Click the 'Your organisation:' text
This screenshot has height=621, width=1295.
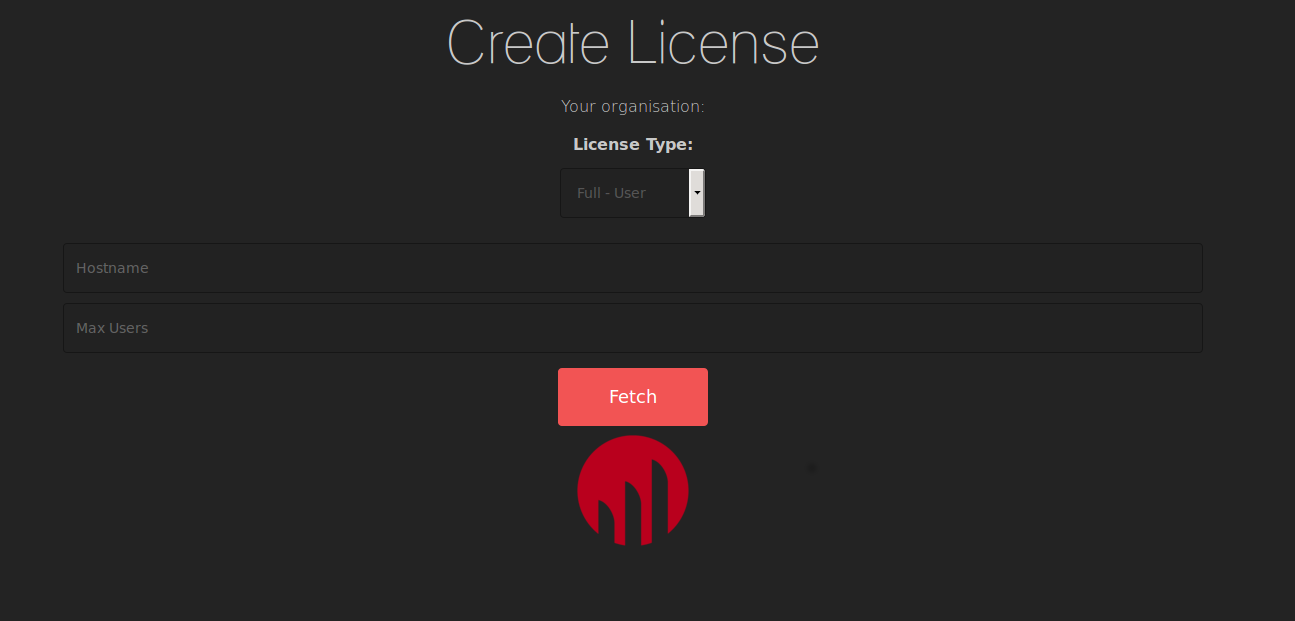633,106
